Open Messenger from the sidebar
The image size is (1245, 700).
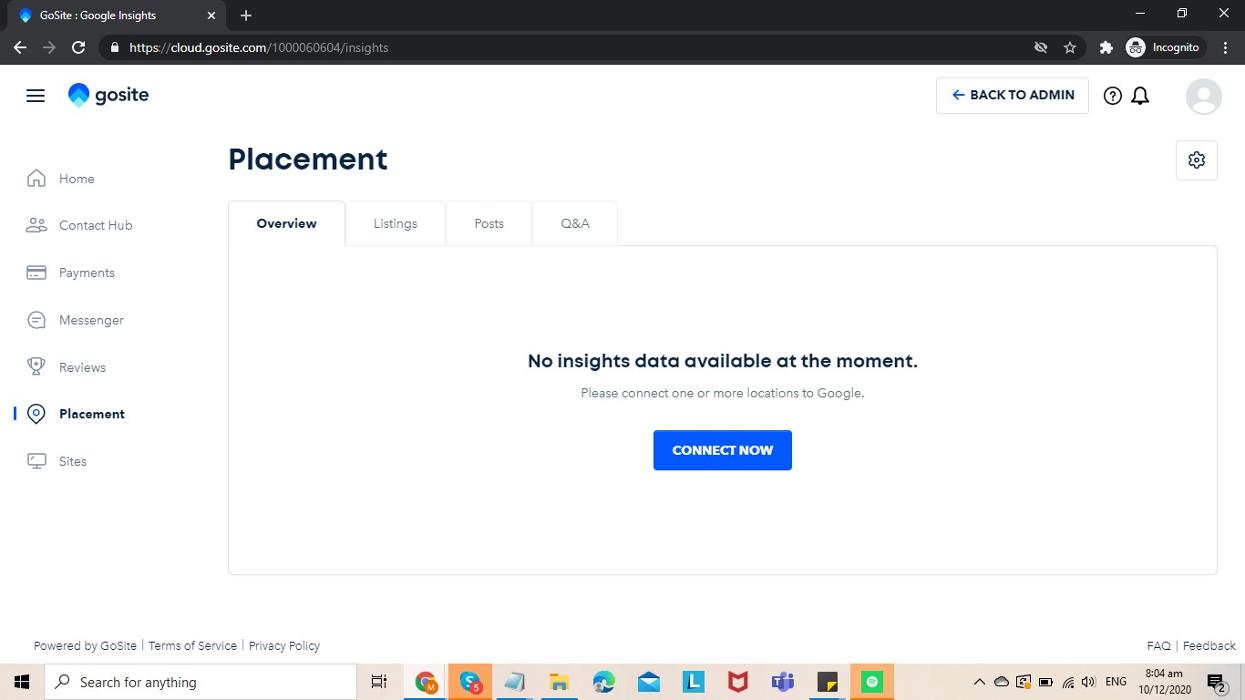(91, 320)
